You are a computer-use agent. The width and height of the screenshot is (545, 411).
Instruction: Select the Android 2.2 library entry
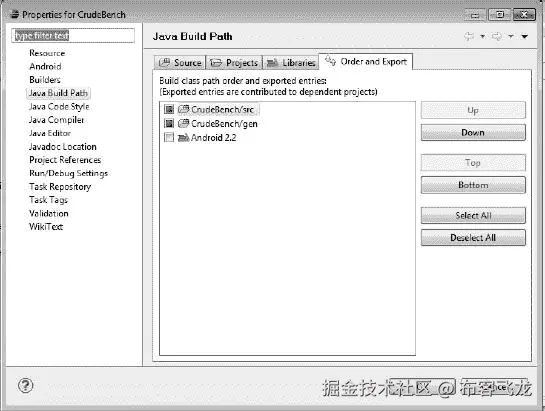click(213, 137)
